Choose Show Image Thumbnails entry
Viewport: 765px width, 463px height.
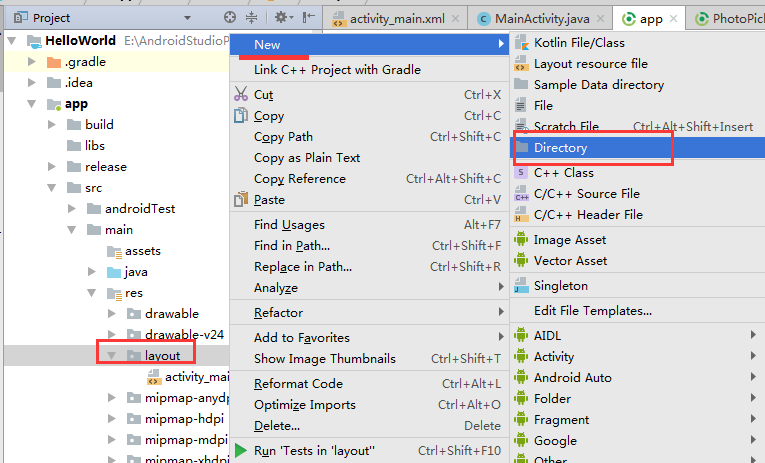(x=369, y=358)
